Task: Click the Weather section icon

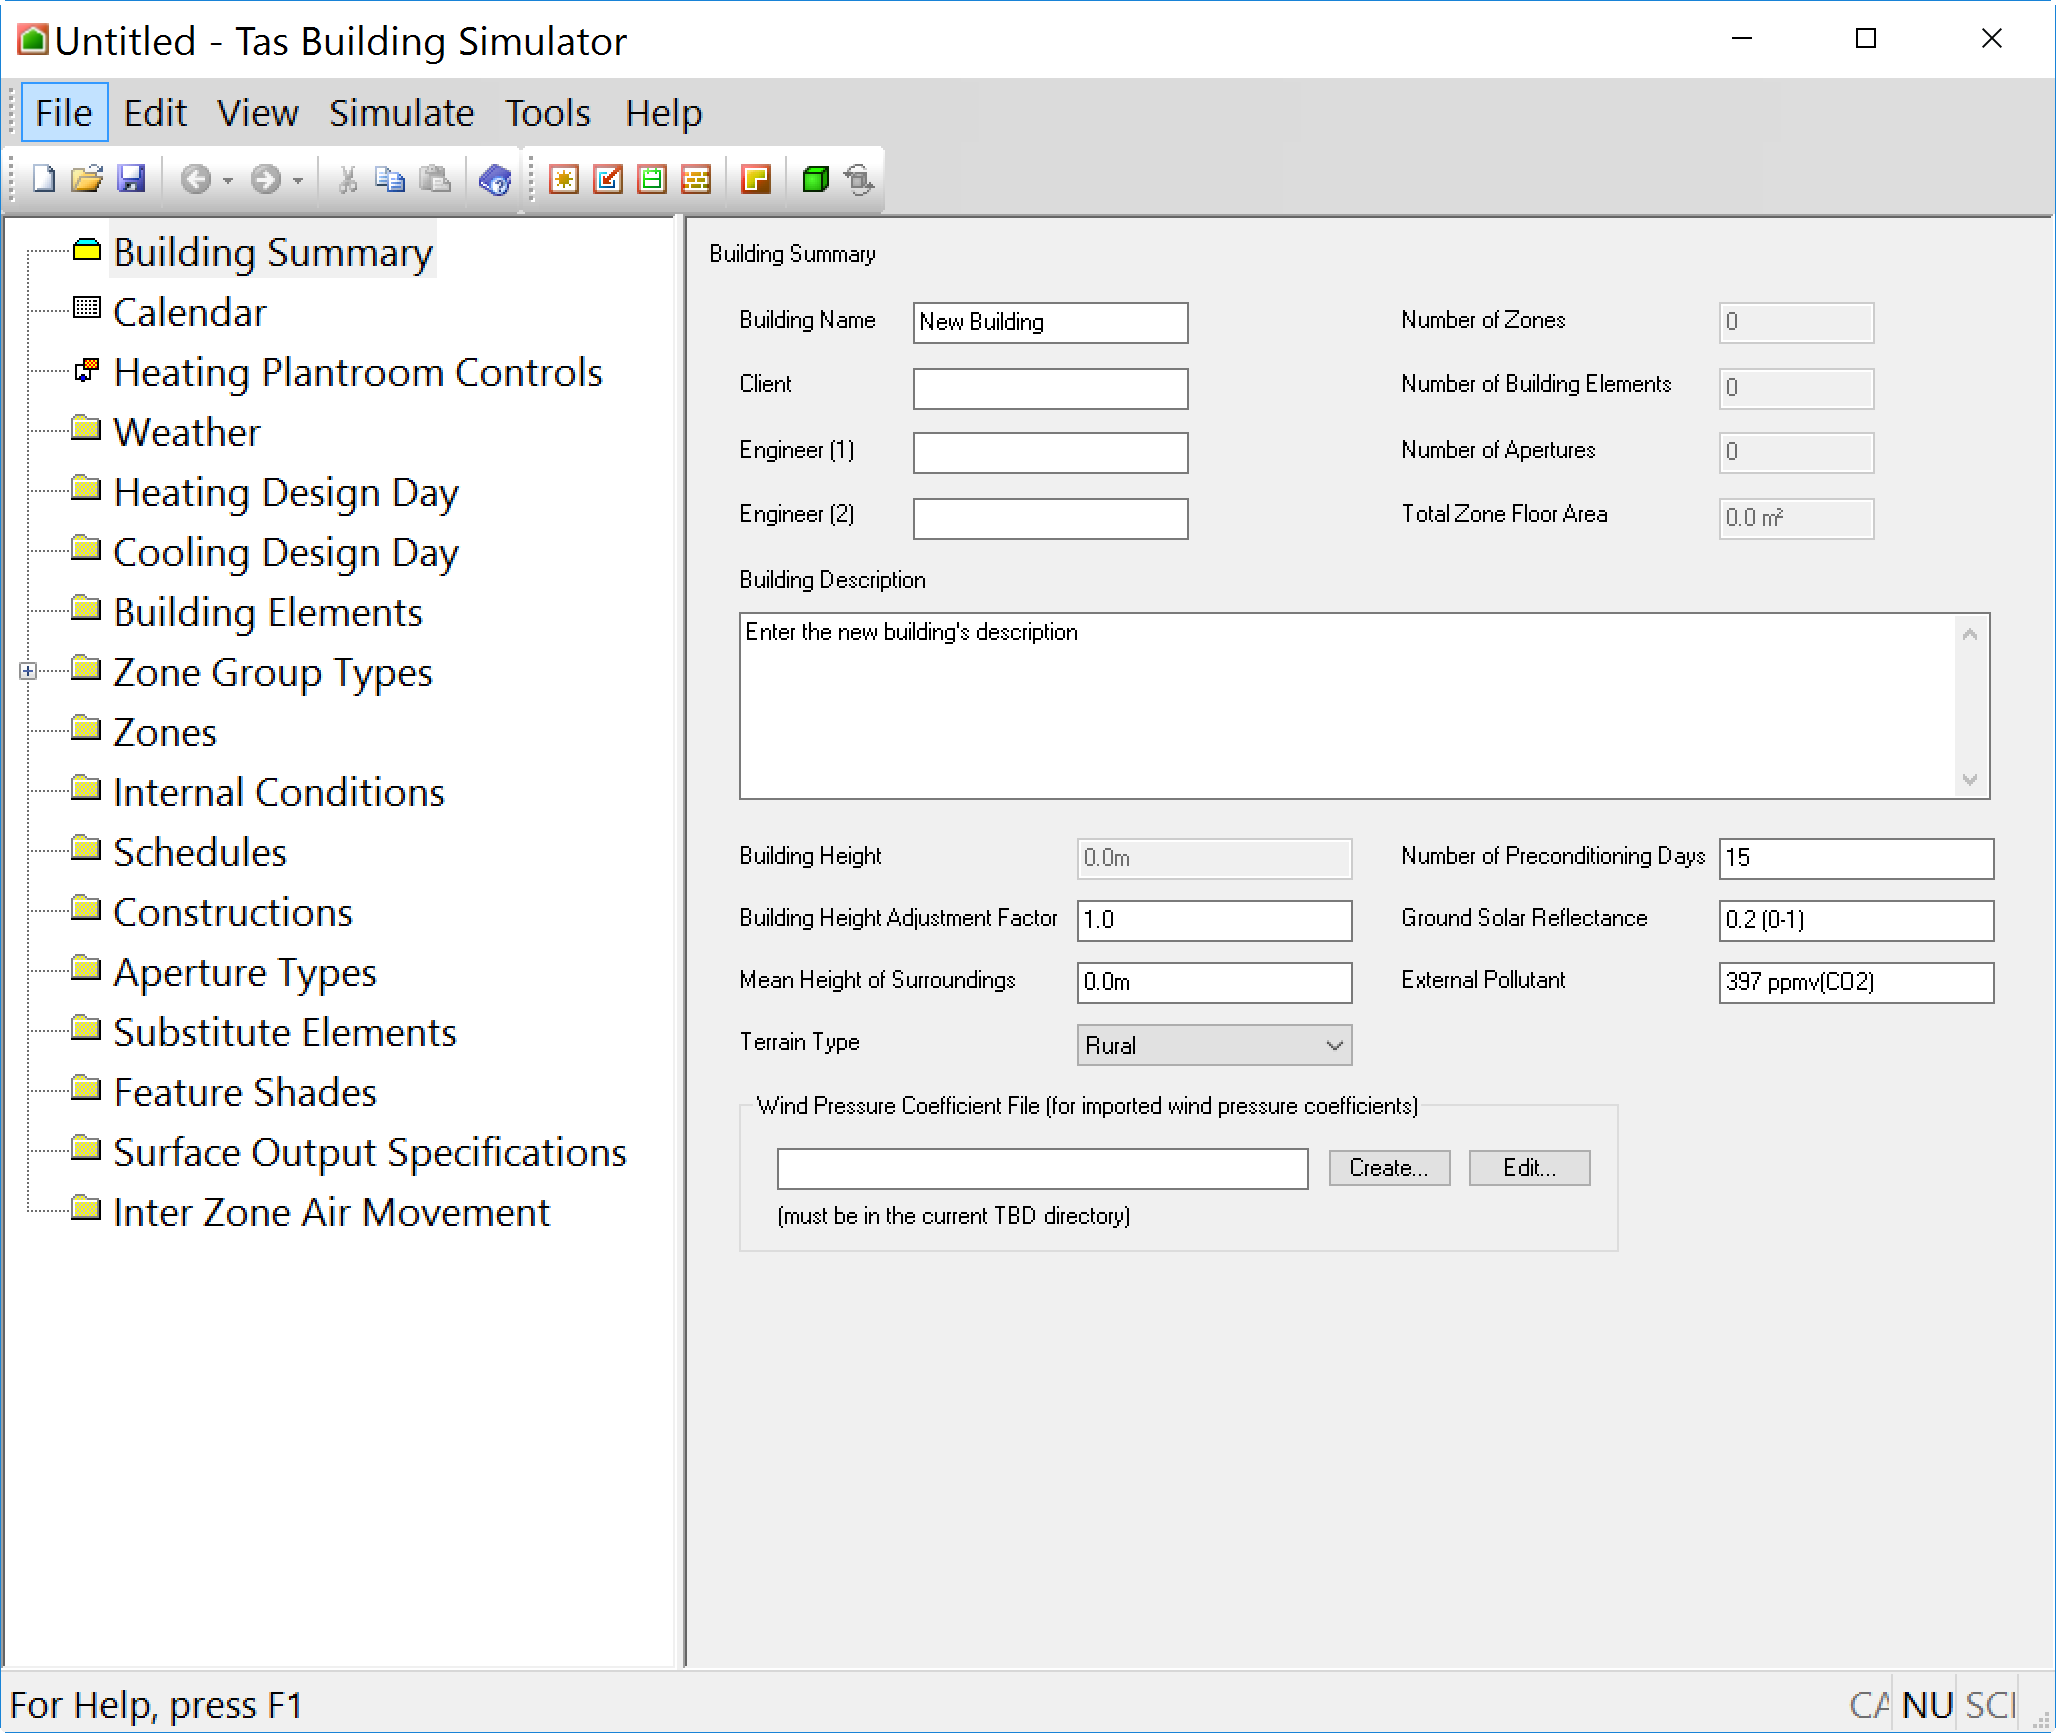Action: pos(86,430)
